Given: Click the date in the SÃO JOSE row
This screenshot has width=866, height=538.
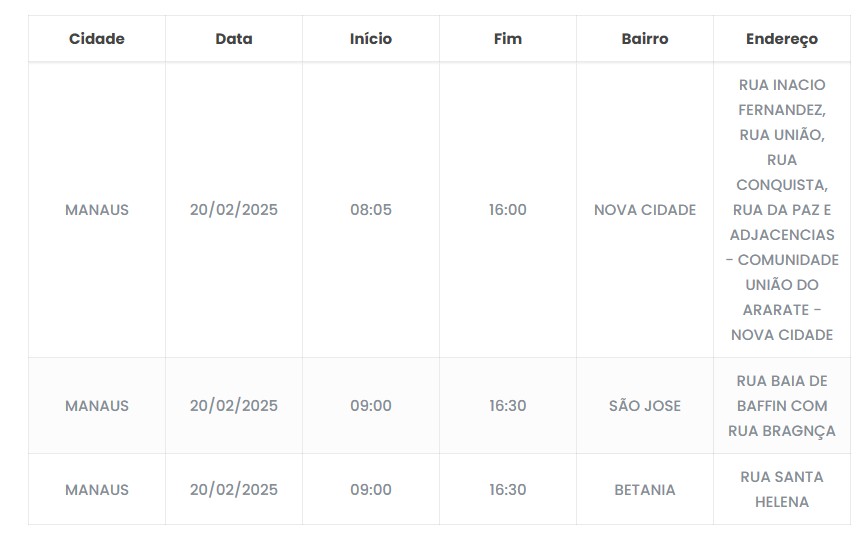Looking at the screenshot, I should 234,406.
